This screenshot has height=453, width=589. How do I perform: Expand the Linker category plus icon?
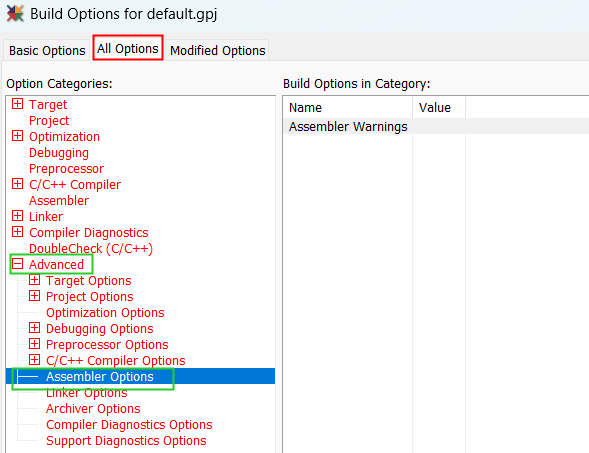pyautogui.click(x=17, y=216)
